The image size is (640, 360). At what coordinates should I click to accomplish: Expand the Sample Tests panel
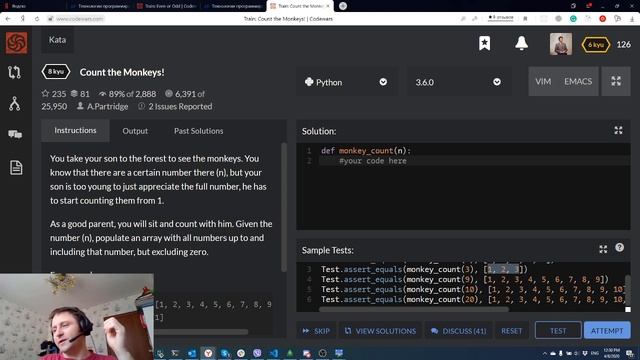coord(603,249)
